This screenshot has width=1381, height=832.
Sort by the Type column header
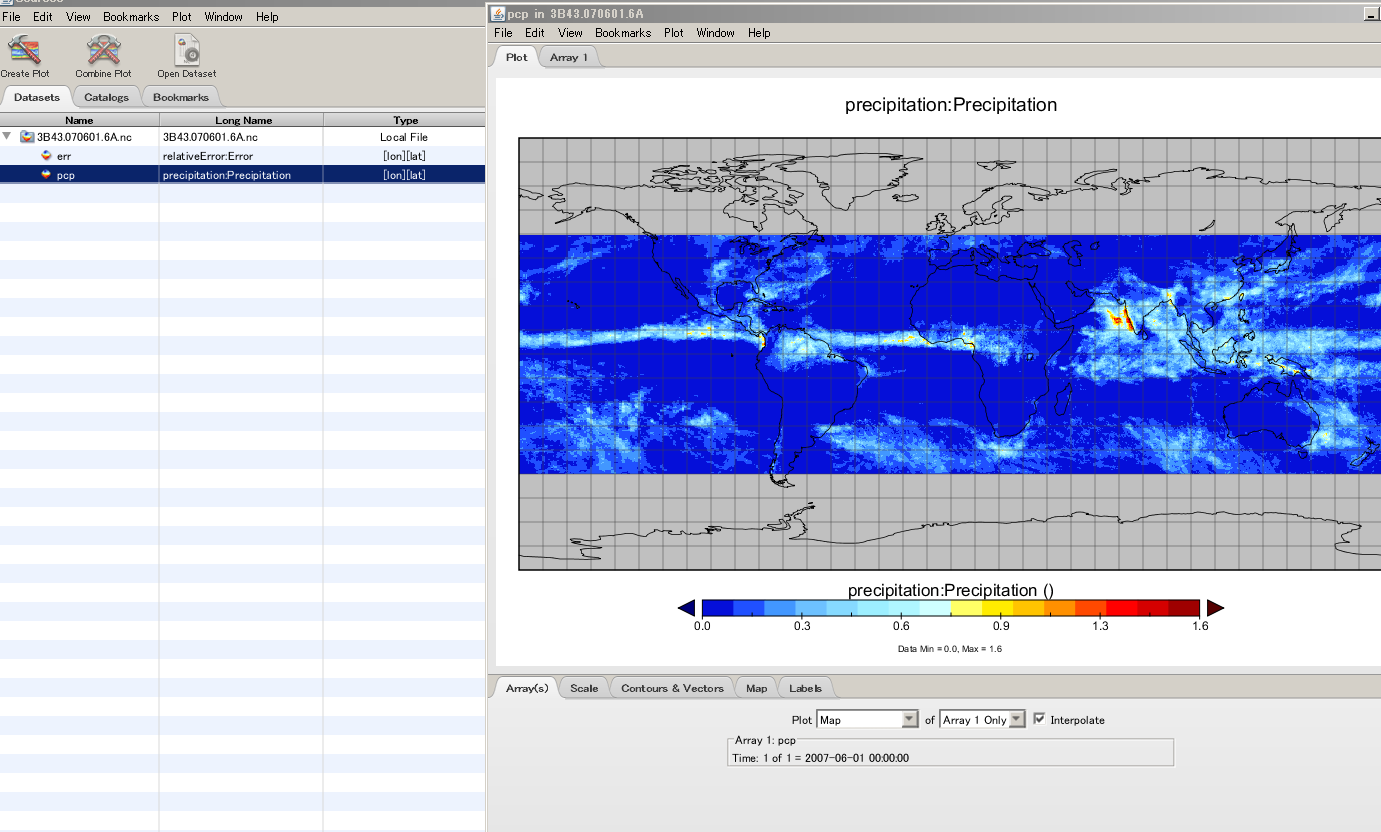tap(405, 120)
